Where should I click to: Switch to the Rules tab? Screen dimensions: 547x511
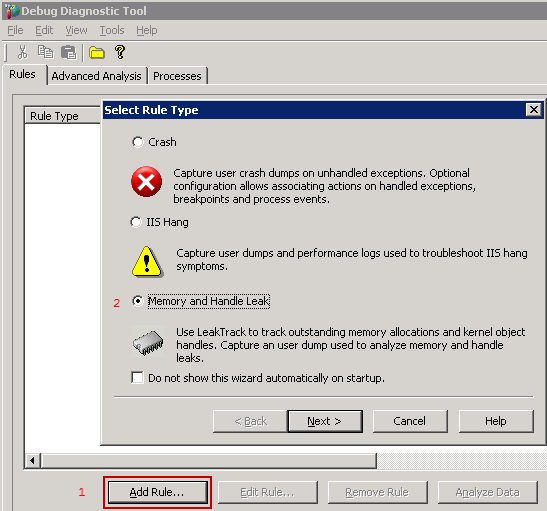[x=23, y=74]
